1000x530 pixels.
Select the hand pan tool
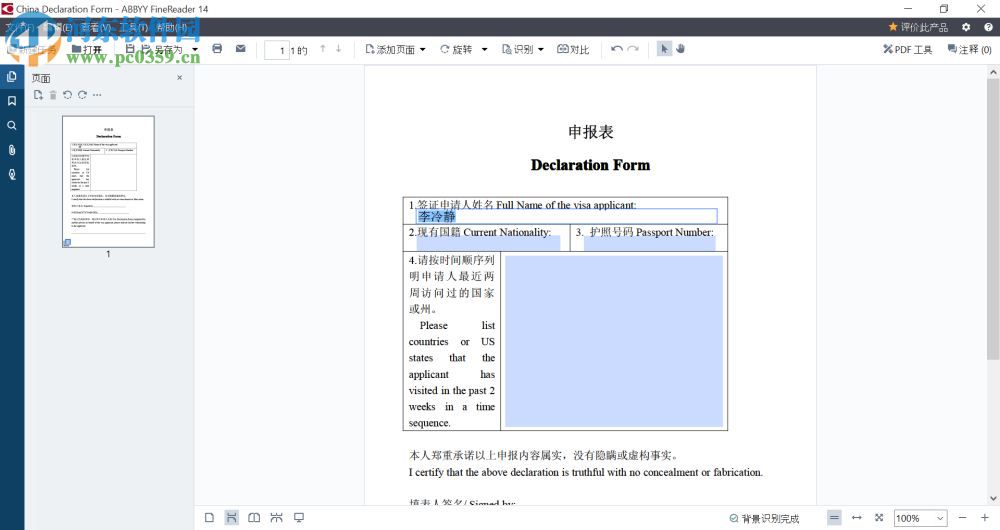(680, 49)
